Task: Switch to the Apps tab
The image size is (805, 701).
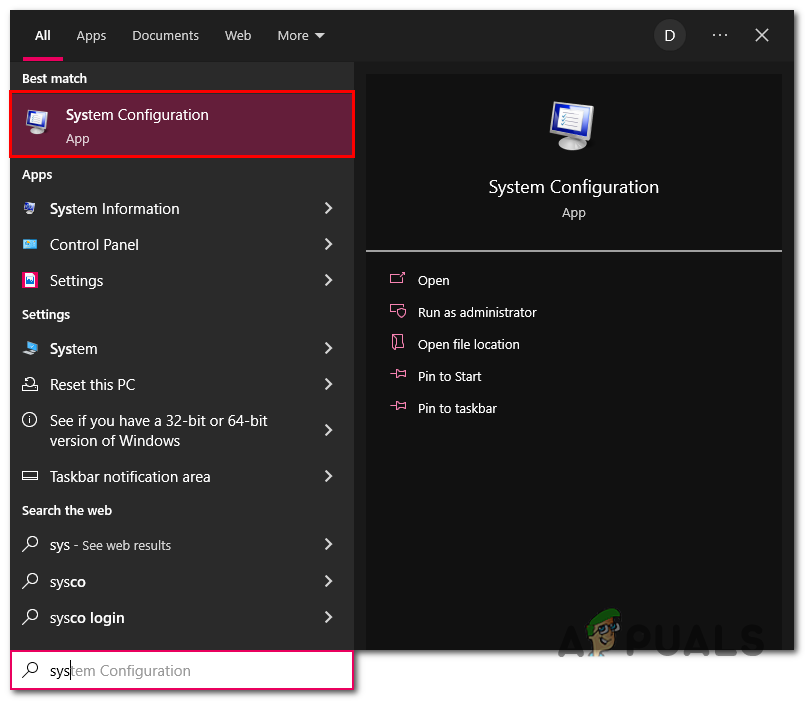Action: point(91,36)
